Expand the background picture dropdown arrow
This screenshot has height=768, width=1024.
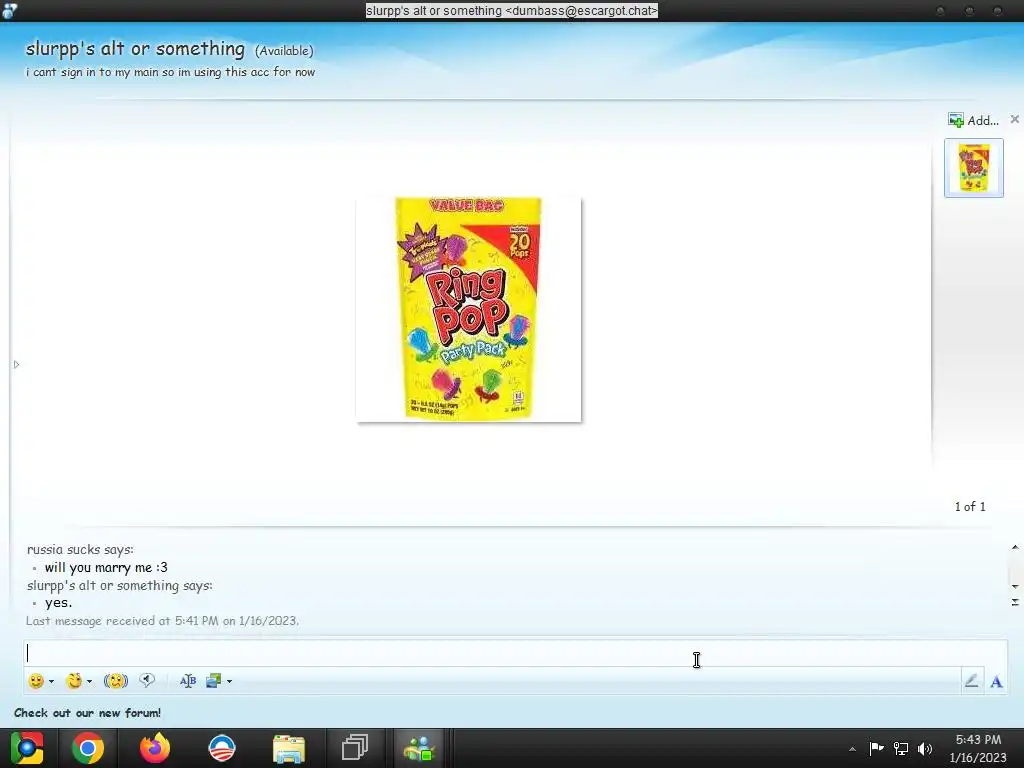coord(229,682)
